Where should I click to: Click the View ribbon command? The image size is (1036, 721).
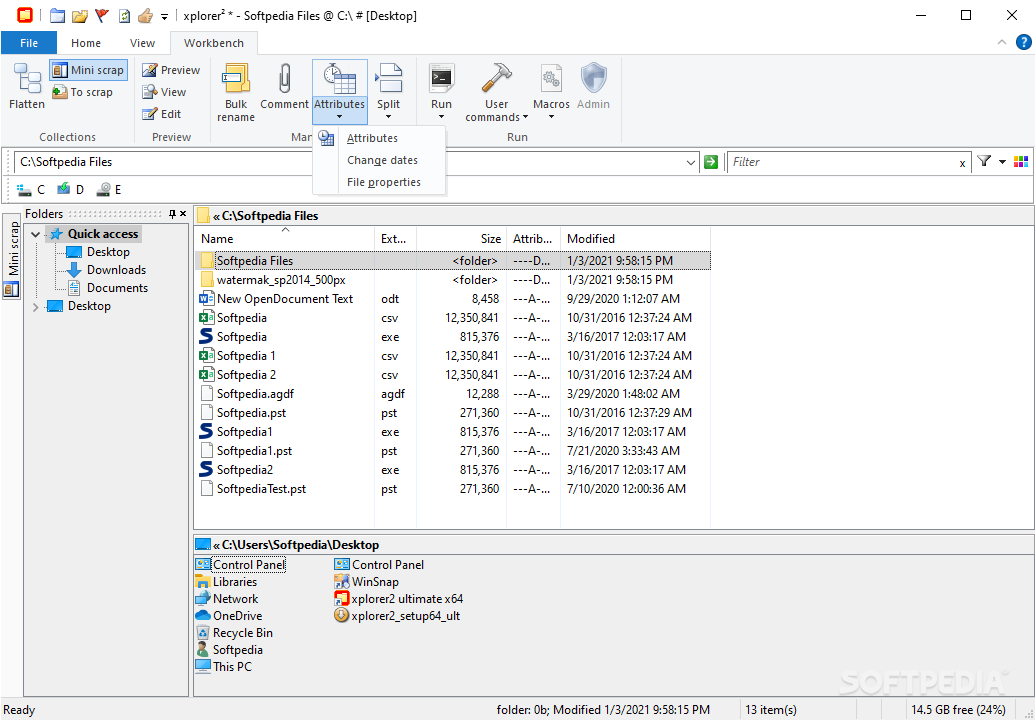[165, 92]
